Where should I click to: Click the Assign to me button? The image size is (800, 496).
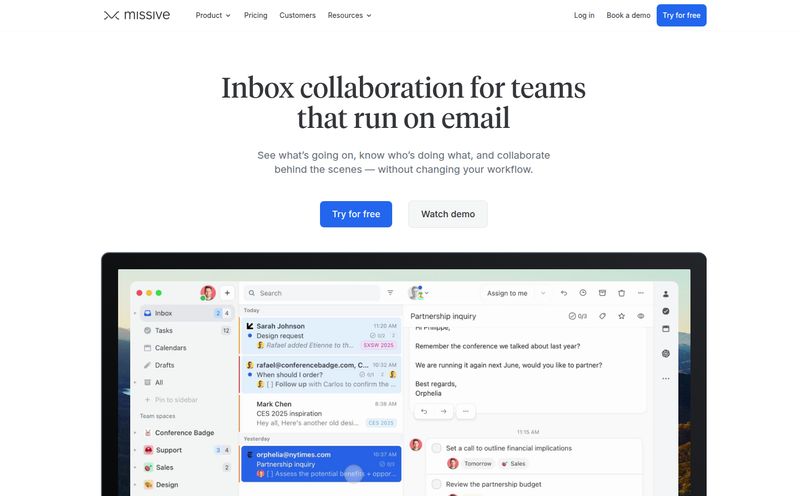click(507, 293)
